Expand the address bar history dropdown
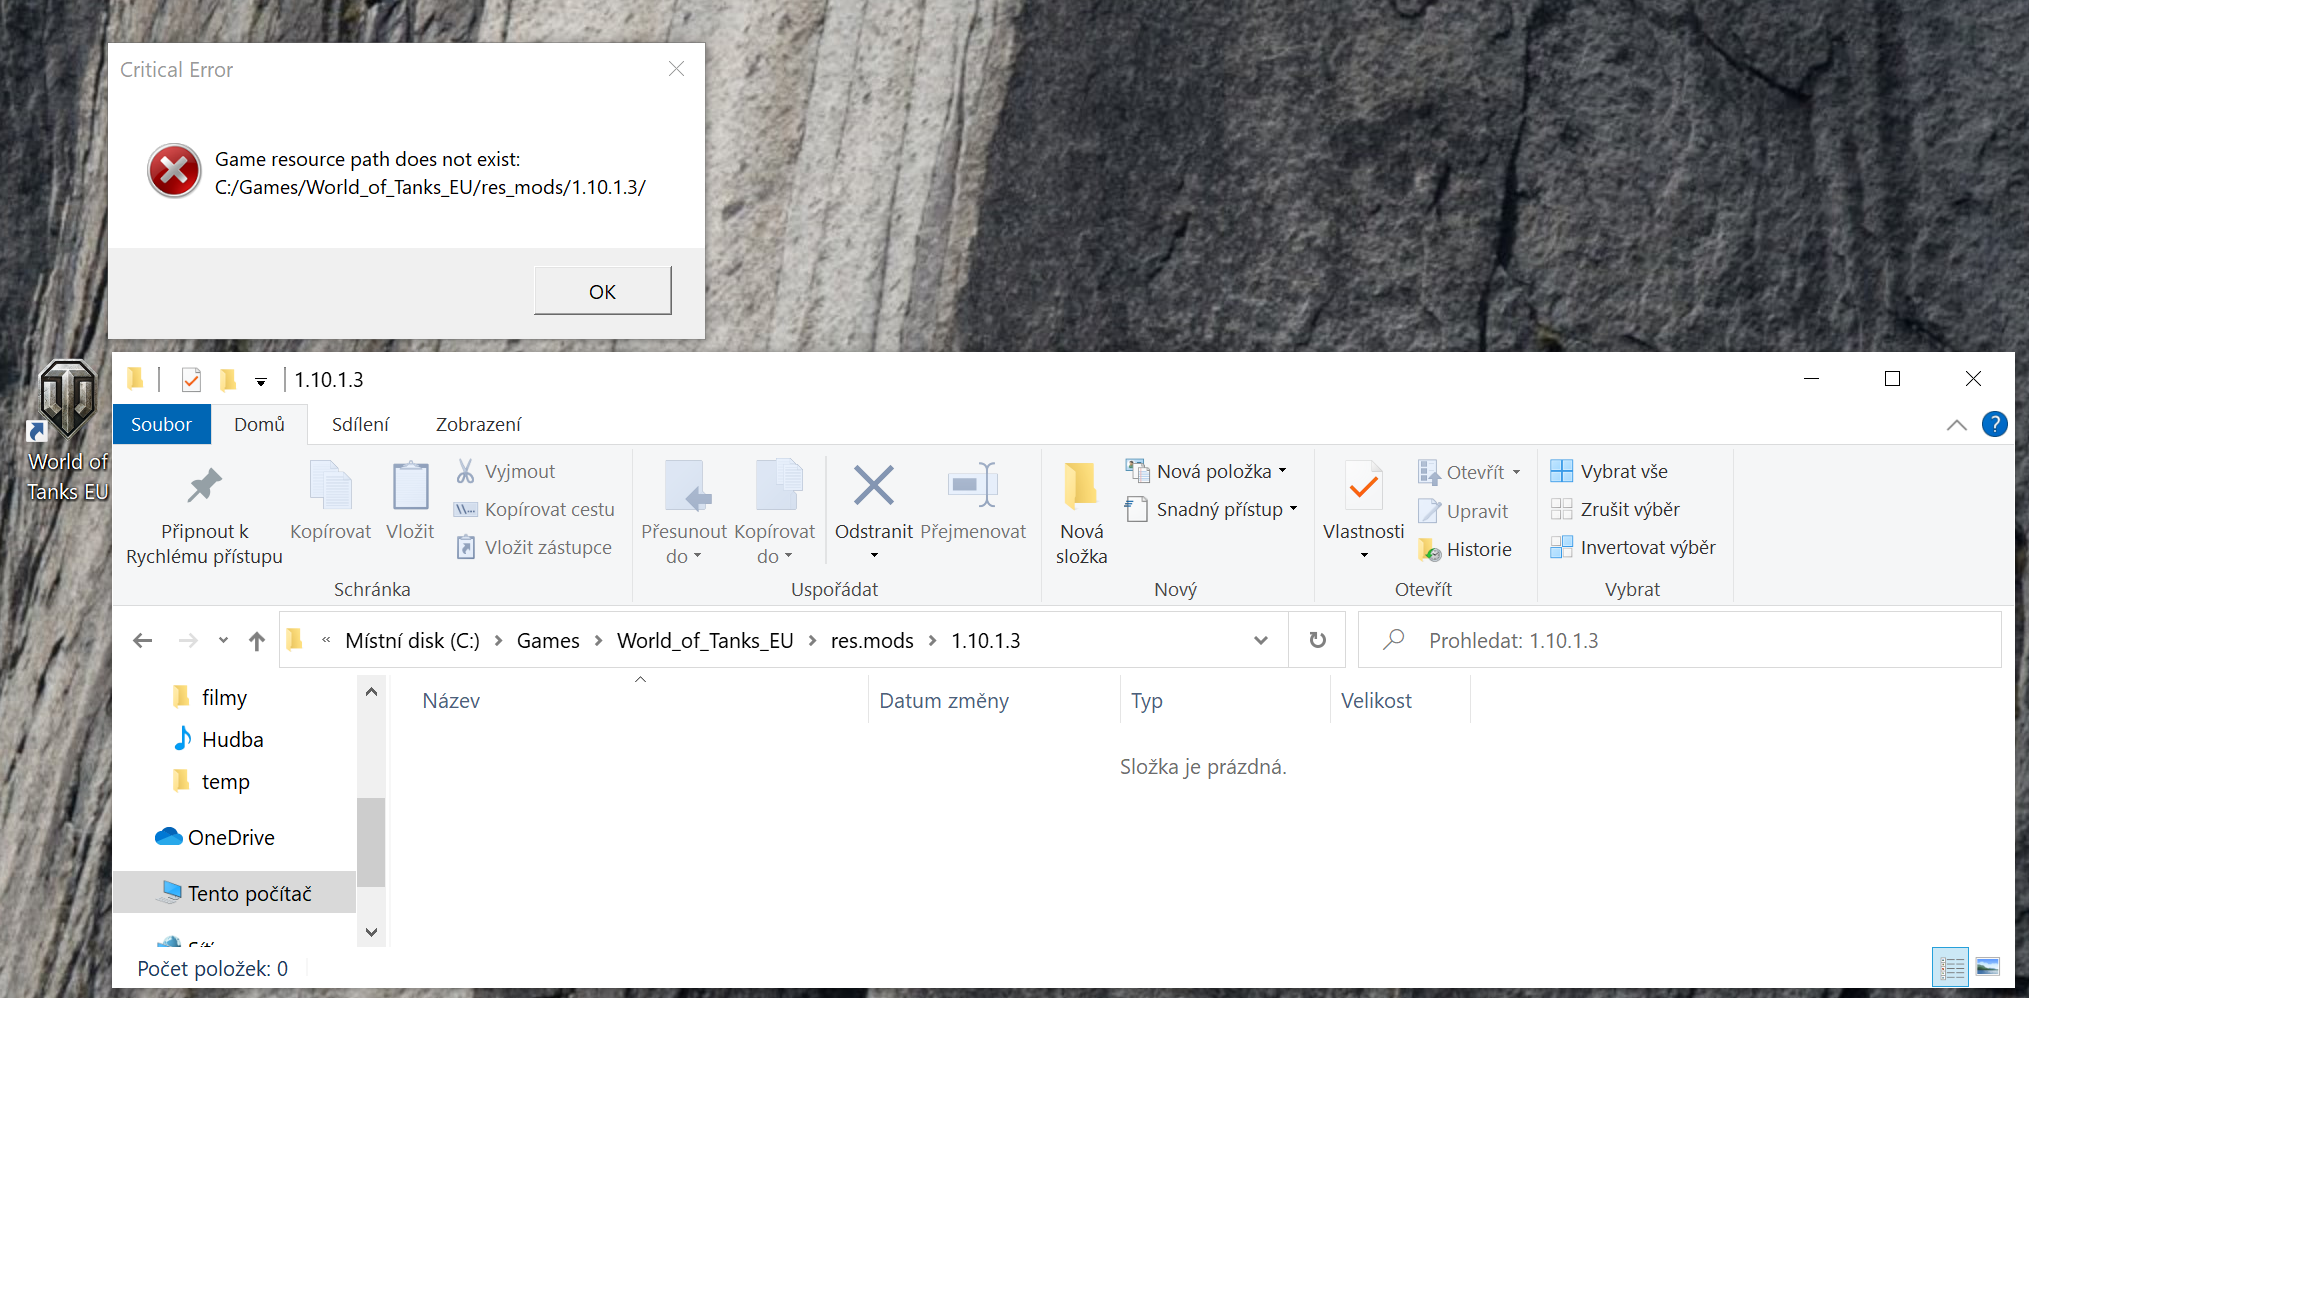The height and width of the screenshot is (1296, 2304). tap(1261, 641)
